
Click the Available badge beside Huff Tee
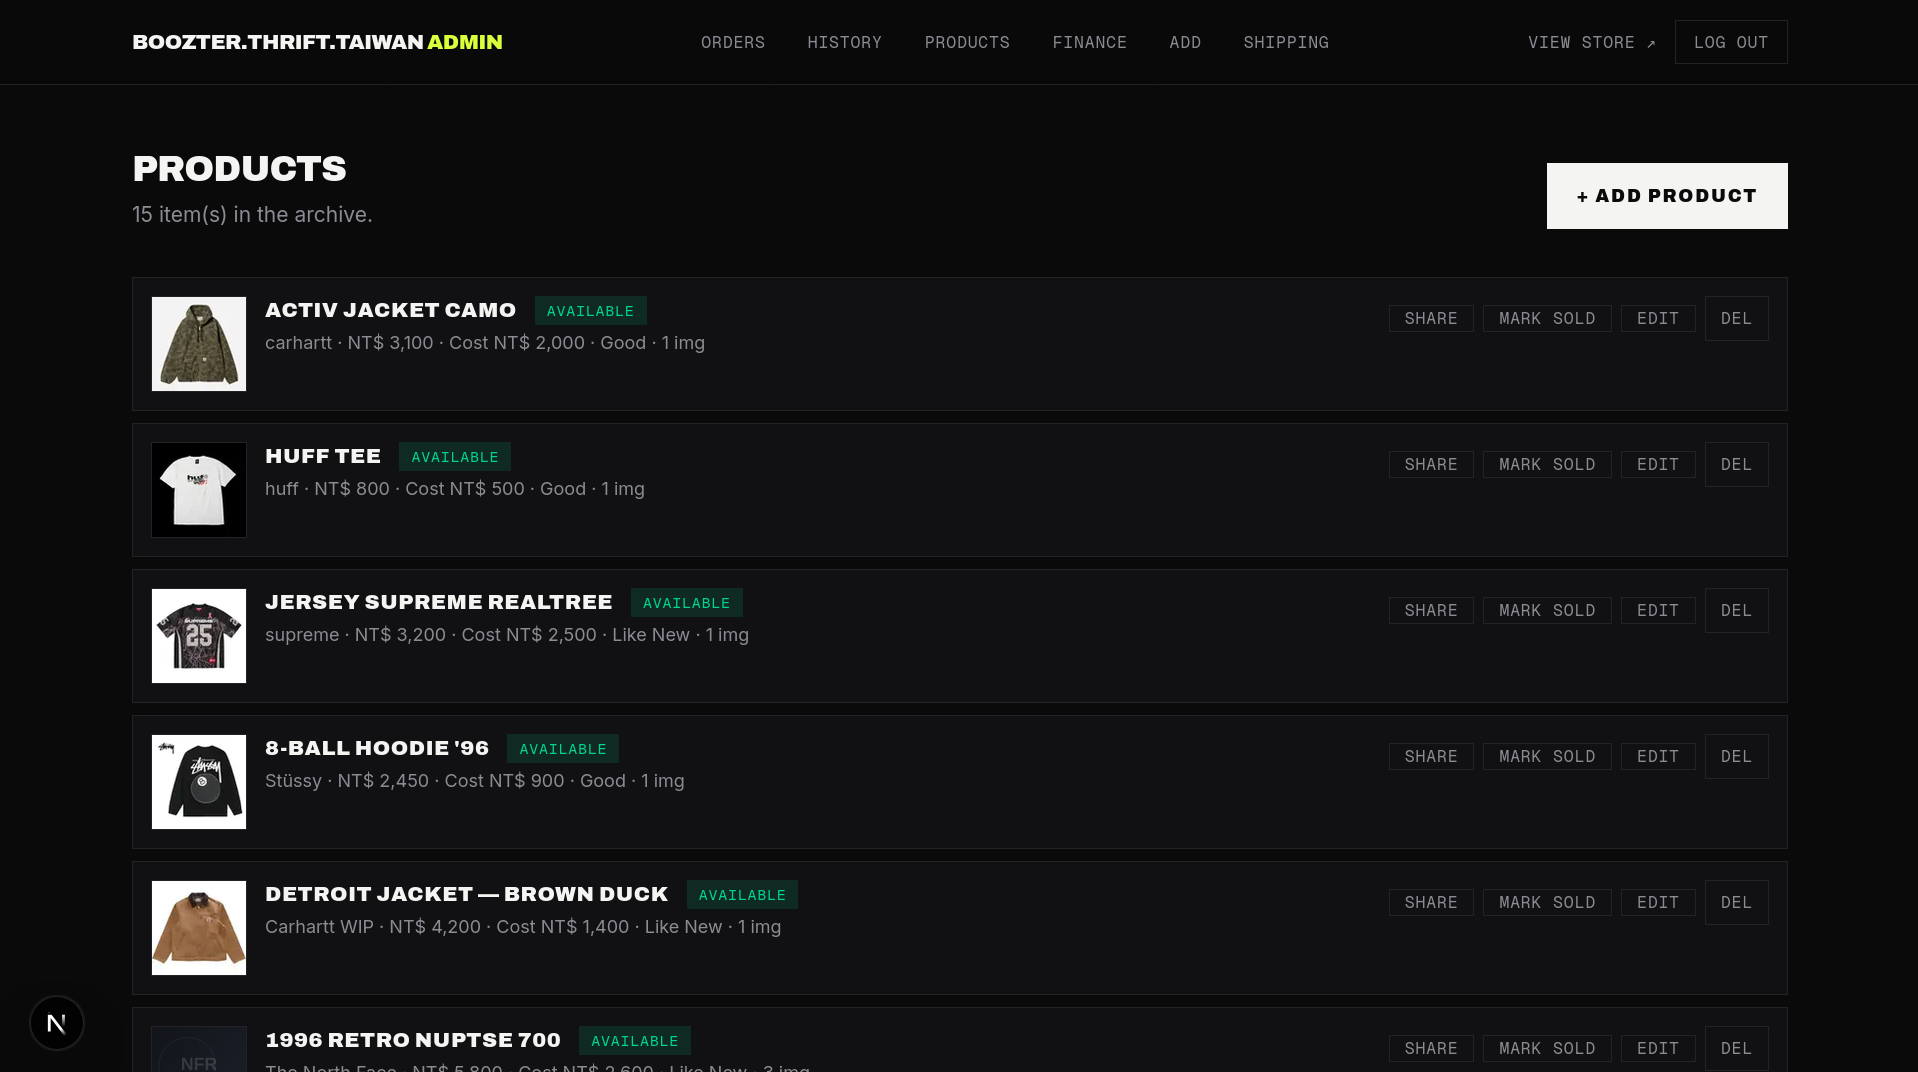(x=455, y=457)
